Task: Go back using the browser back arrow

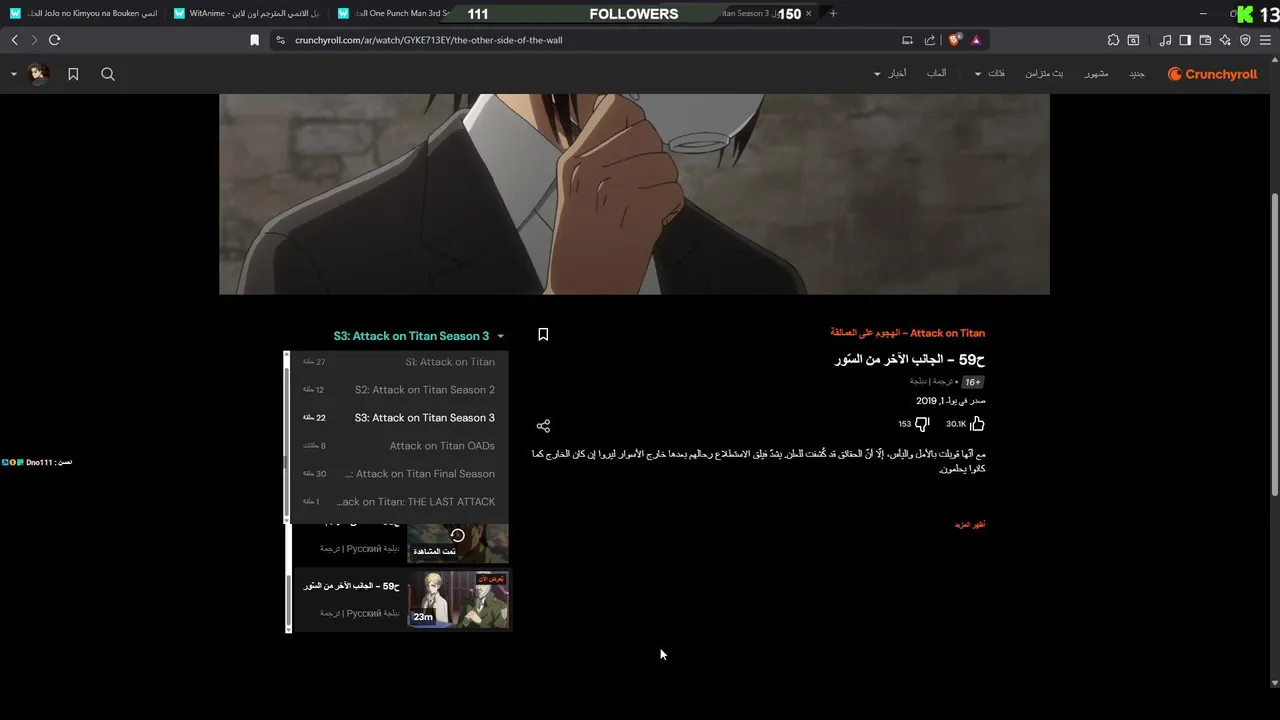Action: tap(14, 40)
